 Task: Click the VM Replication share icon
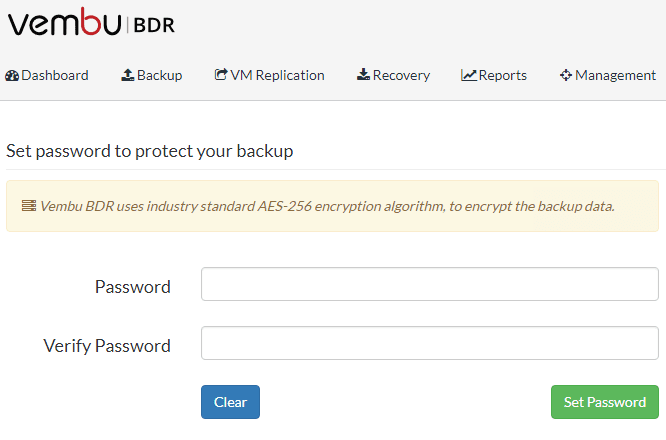point(221,75)
